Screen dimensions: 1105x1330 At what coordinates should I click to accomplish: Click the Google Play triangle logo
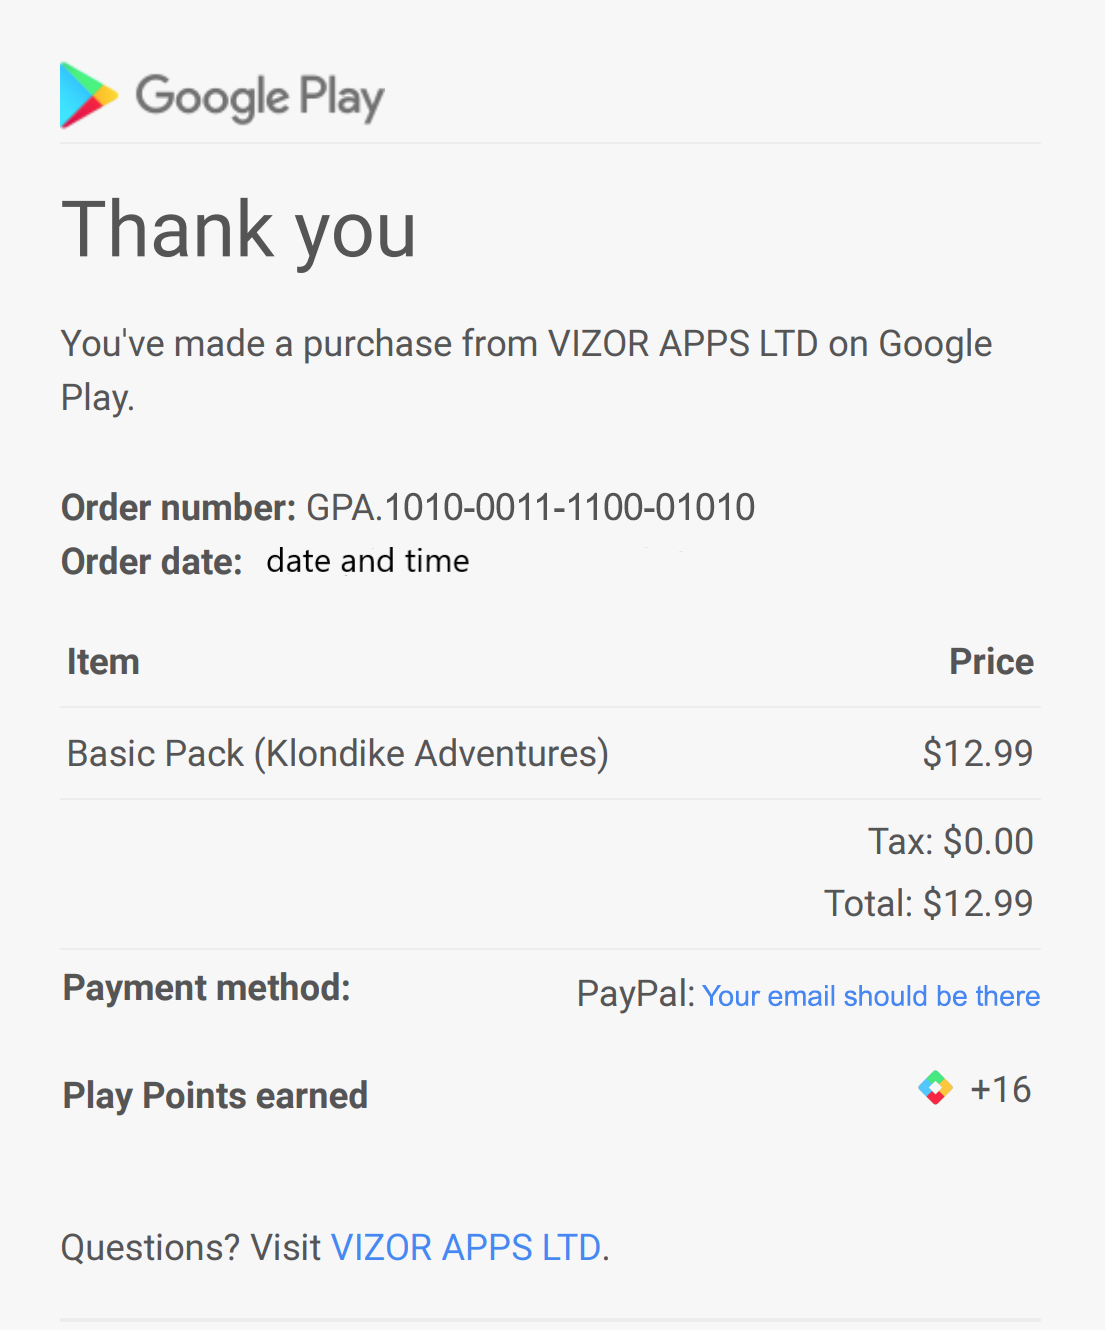[x=88, y=96]
